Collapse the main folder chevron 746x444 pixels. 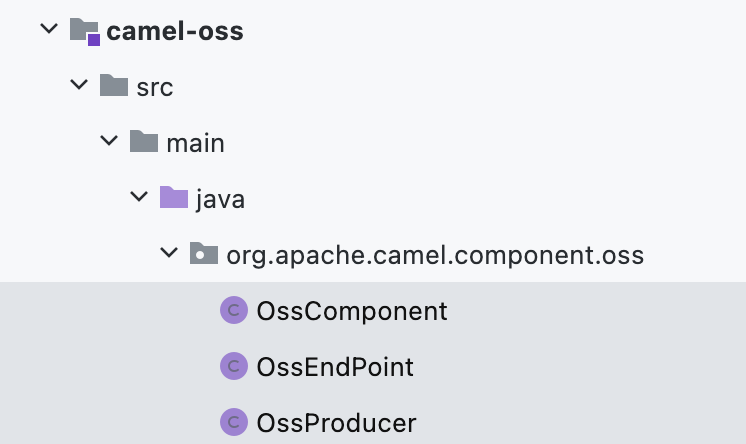109,140
